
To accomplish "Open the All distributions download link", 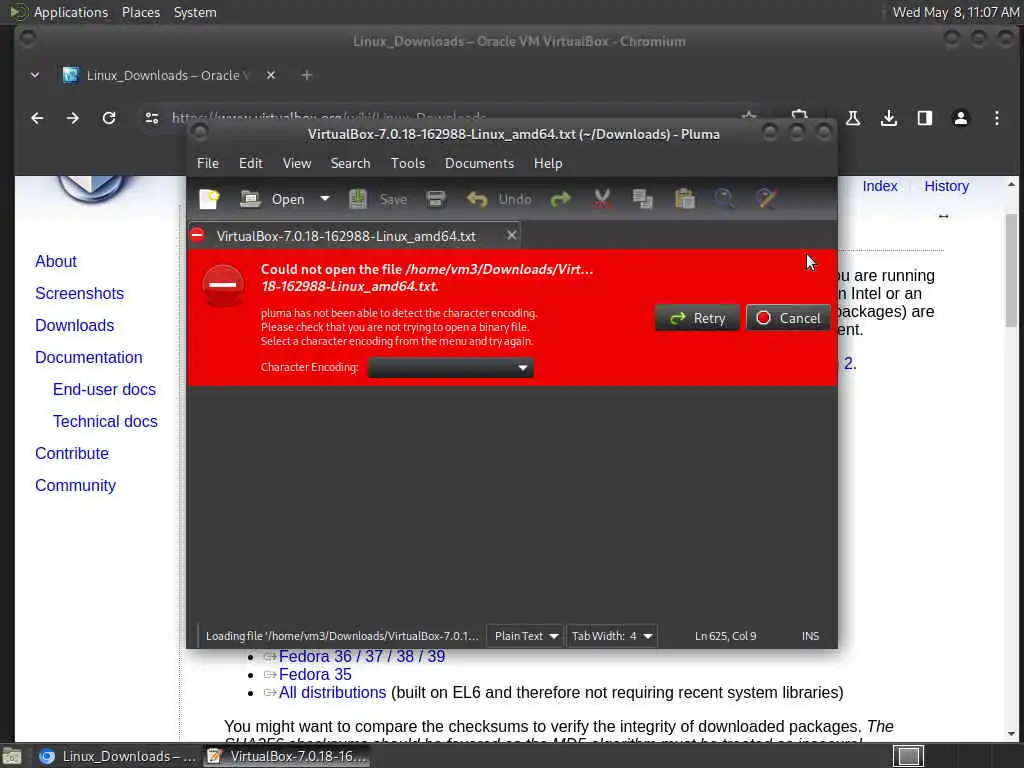I will click(332, 692).
